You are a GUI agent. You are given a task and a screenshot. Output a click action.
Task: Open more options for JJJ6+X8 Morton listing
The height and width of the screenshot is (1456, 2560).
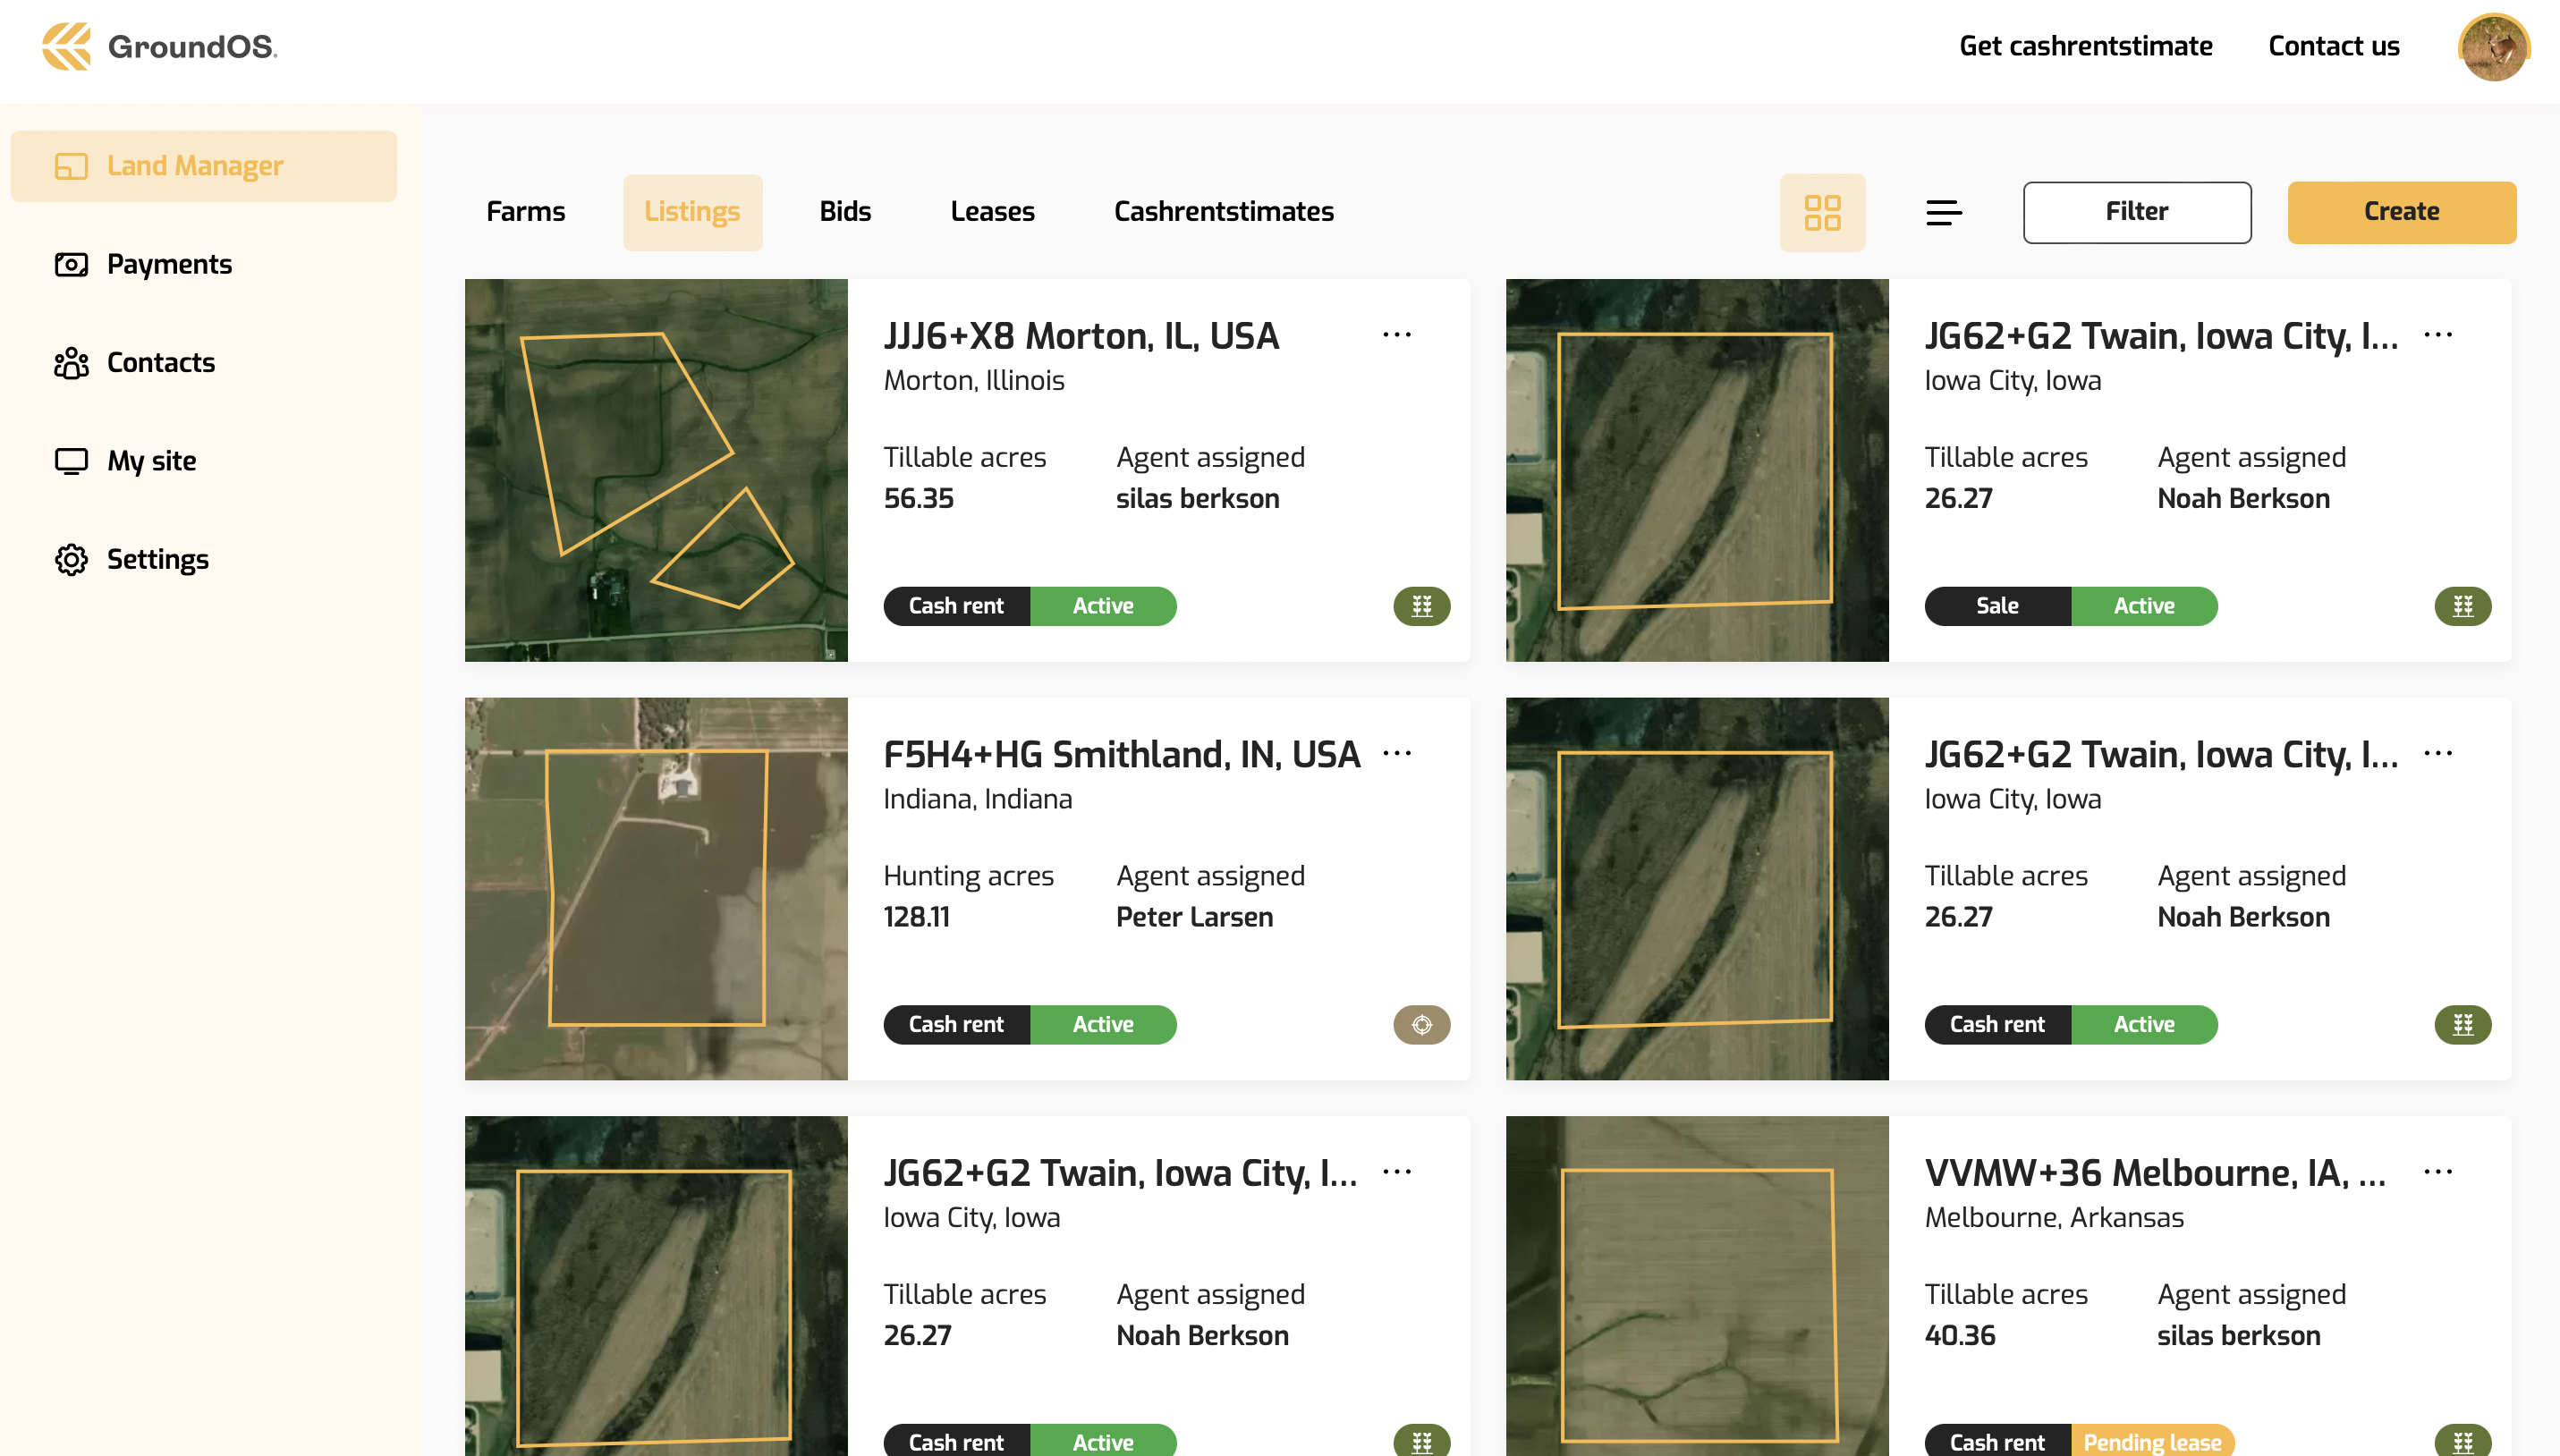point(1396,334)
